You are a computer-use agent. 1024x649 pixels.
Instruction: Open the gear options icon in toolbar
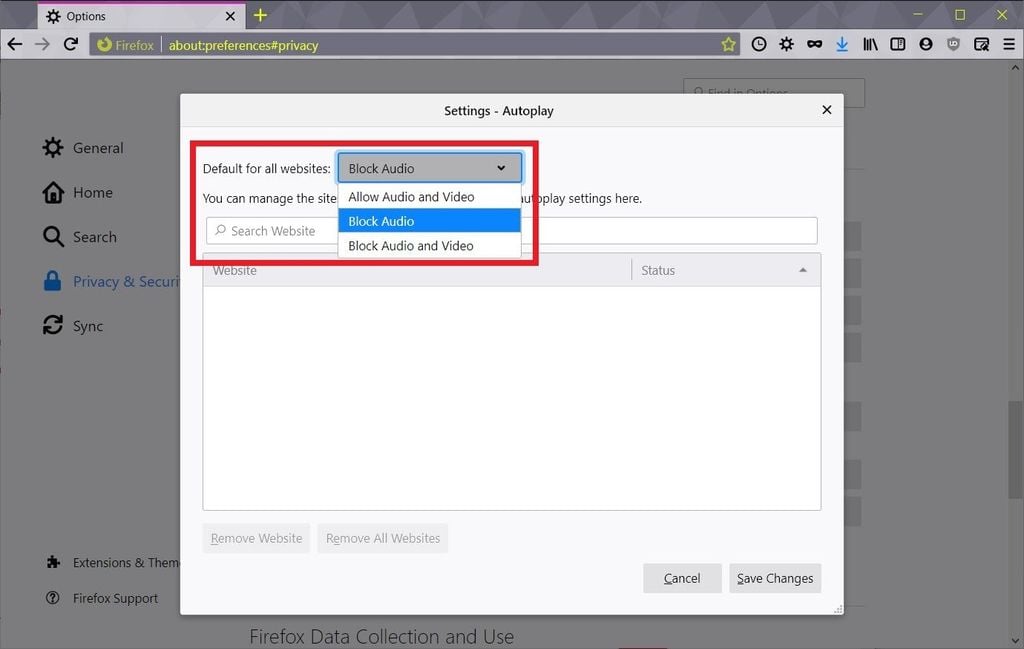click(786, 44)
